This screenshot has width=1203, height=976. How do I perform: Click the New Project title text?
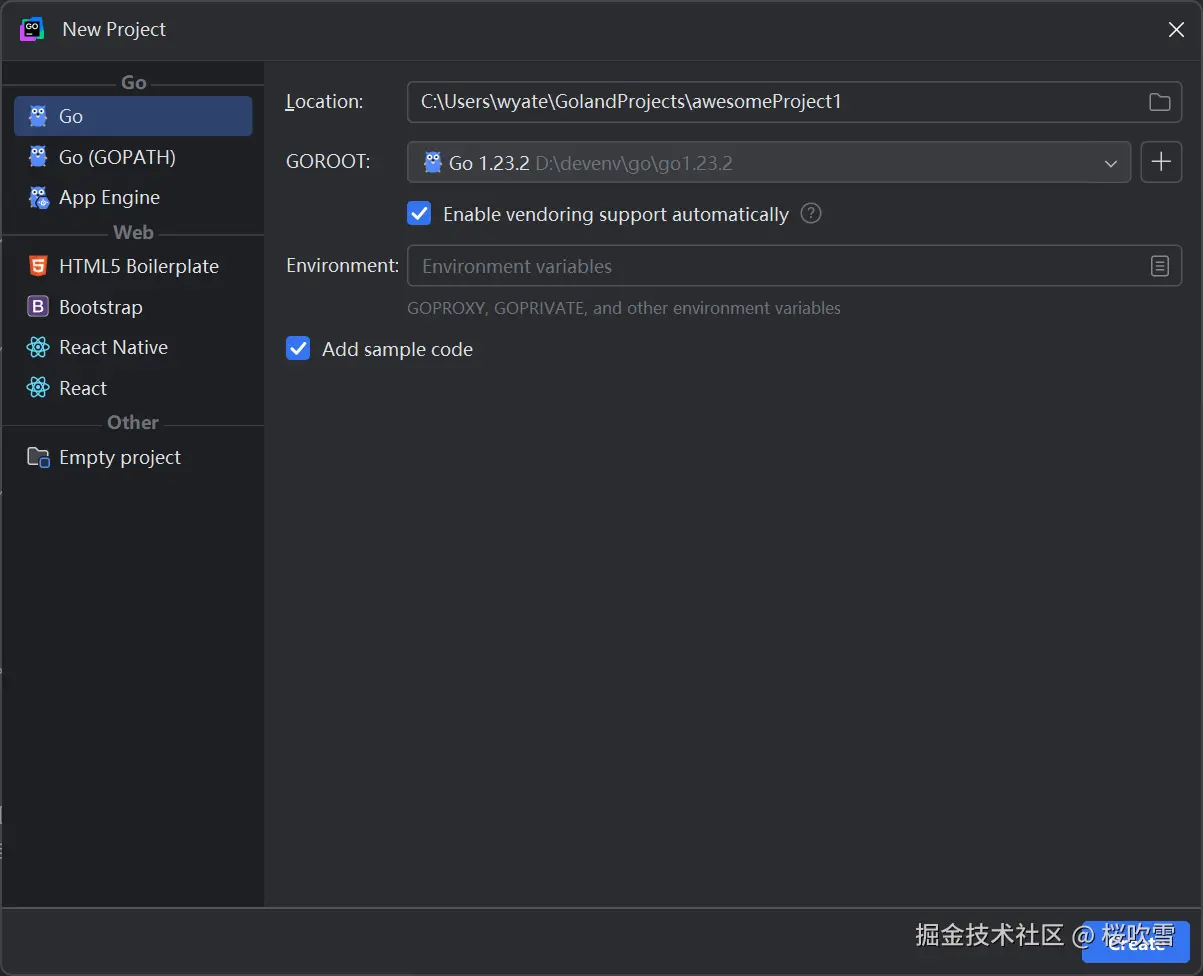coord(114,29)
